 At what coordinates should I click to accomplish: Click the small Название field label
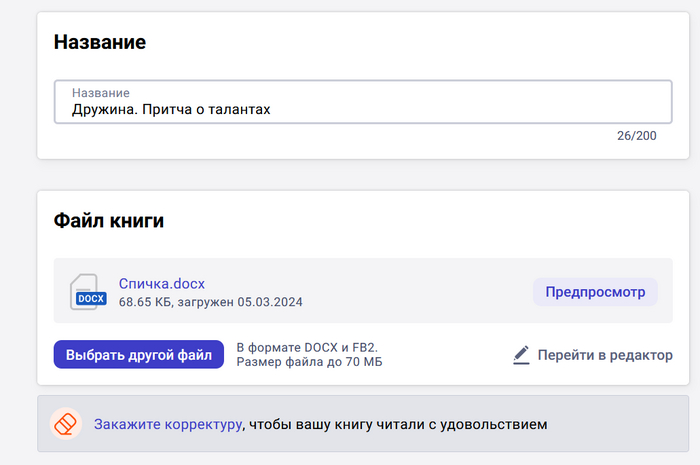click(x=100, y=92)
